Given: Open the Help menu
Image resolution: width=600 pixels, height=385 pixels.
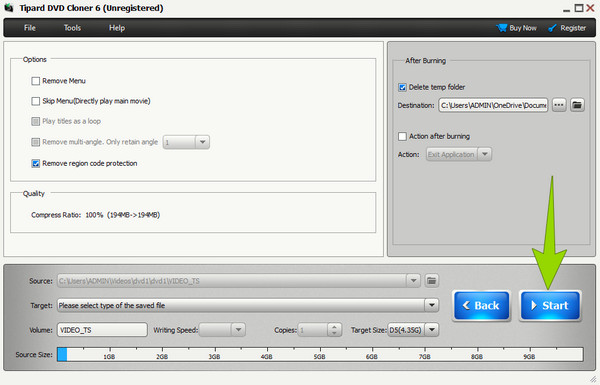Looking at the screenshot, I should tap(117, 28).
